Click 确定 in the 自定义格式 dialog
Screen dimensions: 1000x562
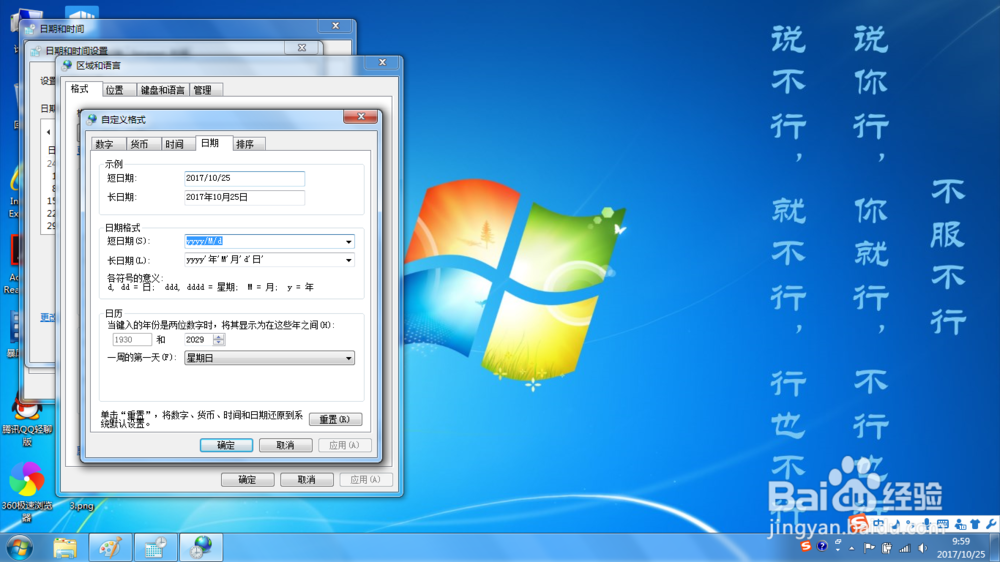point(226,445)
